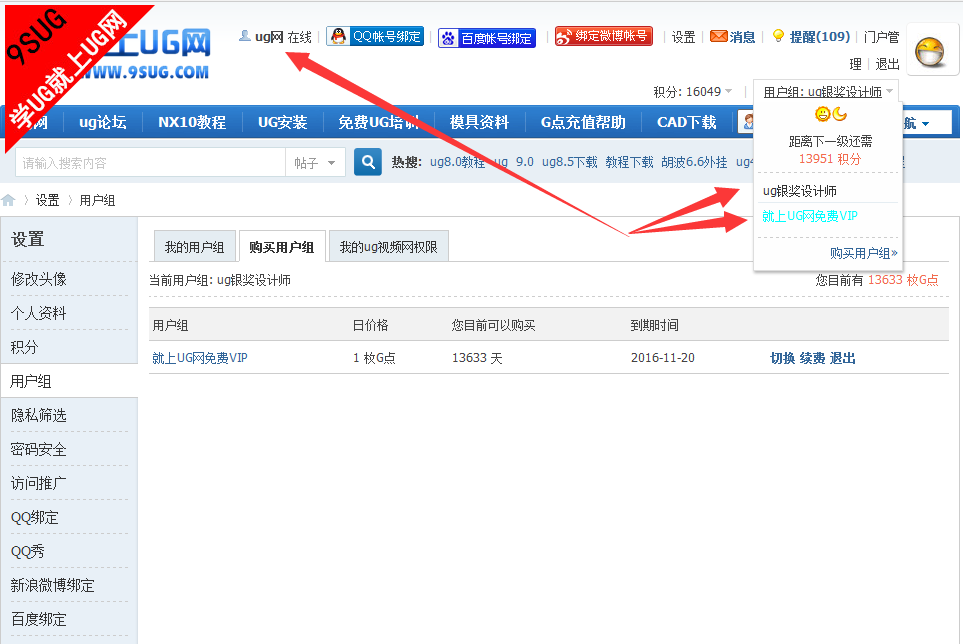Click the blue search magnifier button
The width and height of the screenshot is (963, 644).
(x=368, y=162)
